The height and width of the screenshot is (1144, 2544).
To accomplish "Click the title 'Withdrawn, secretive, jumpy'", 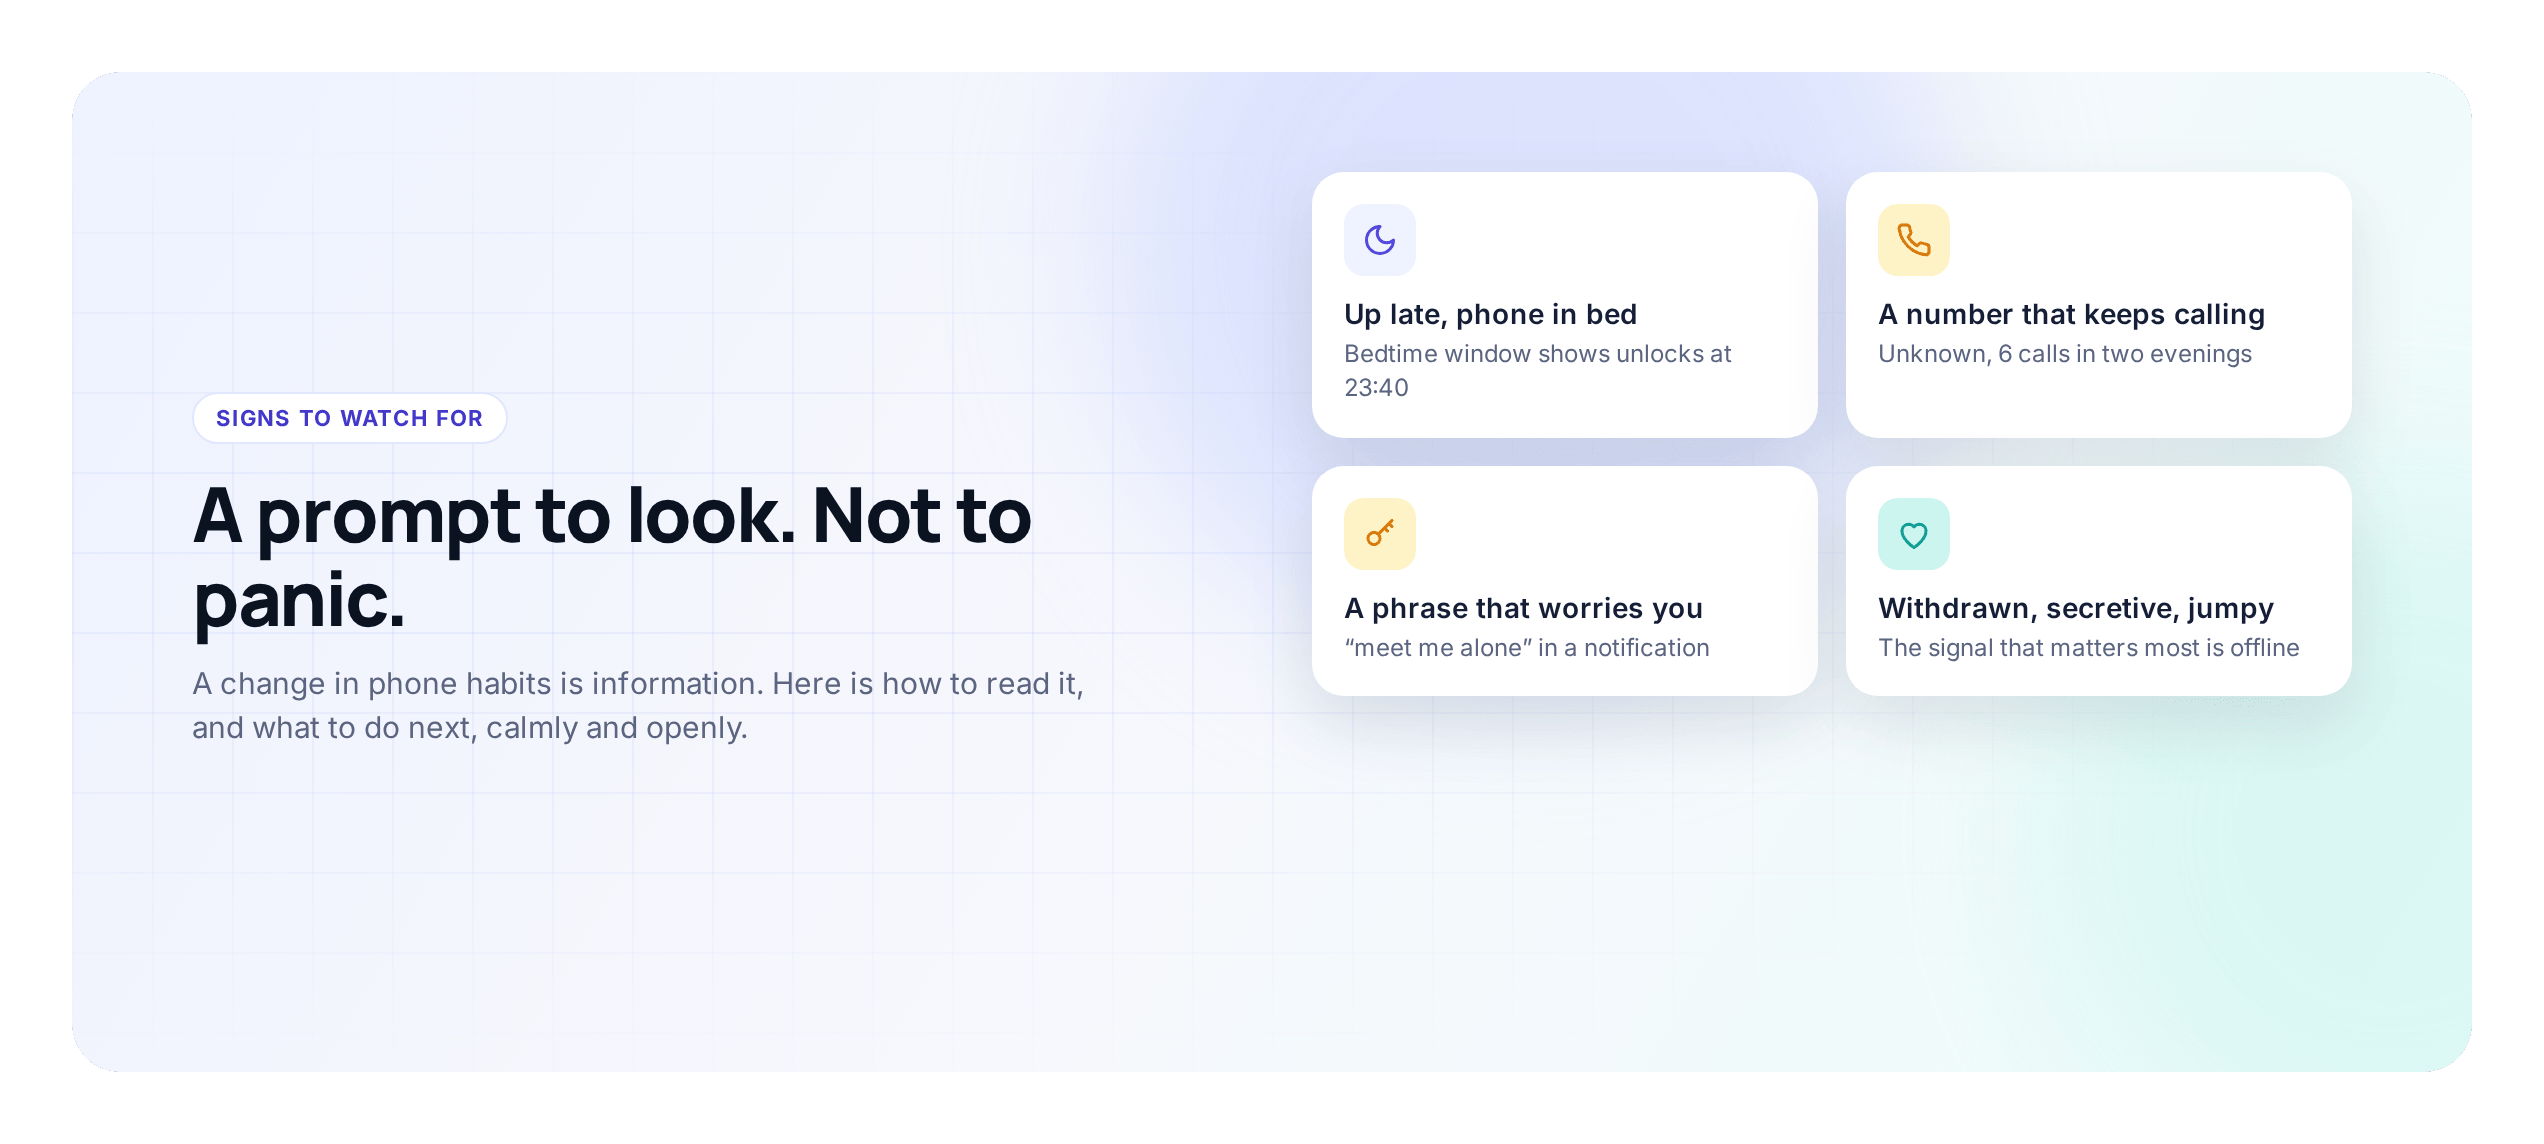I will coord(2076,608).
